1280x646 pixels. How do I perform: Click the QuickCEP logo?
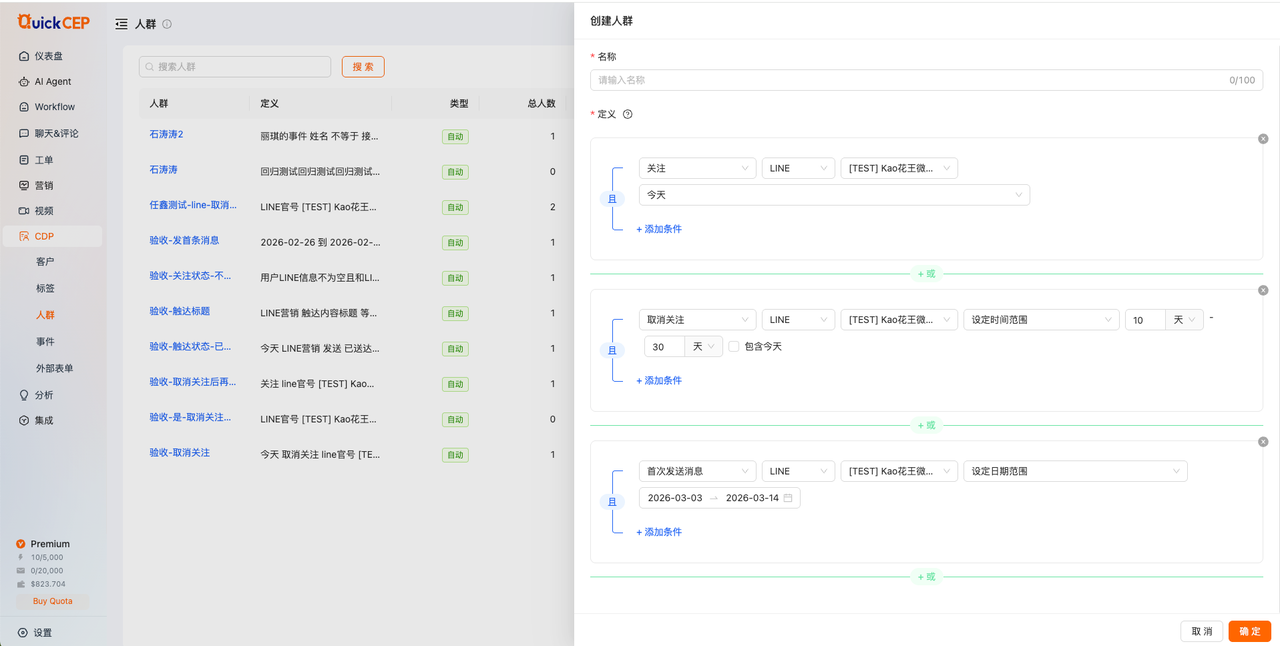point(53,22)
